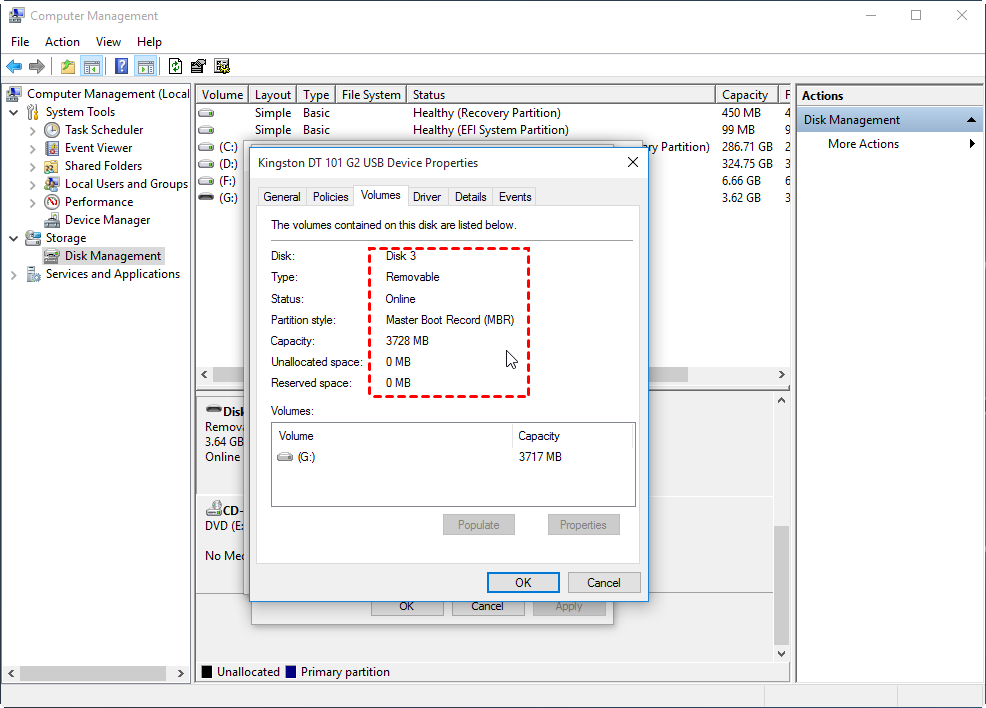The height and width of the screenshot is (708, 986).
Task: Click the Services and Applications icon
Action: coord(33,274)
